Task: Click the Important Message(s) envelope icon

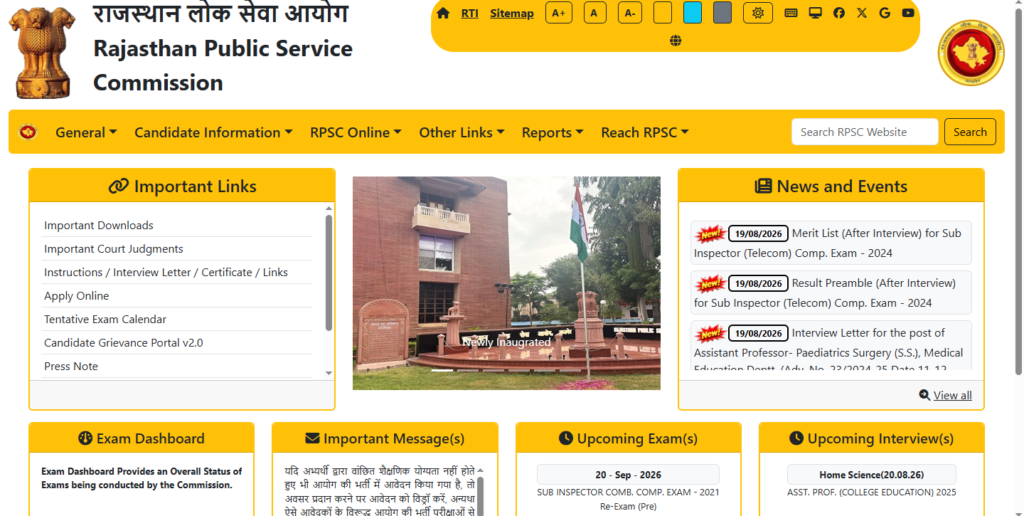Action: tap(312, 438)
